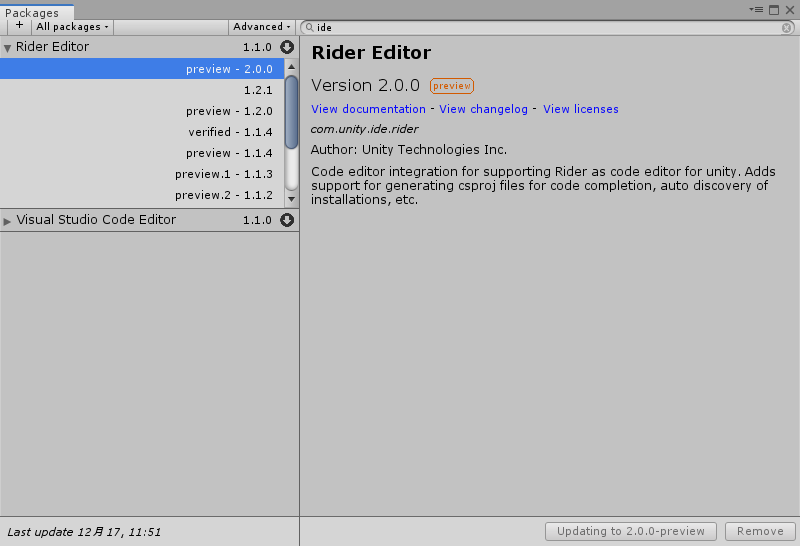Open the window options menu icon
Screen dimensions: 800x546
tap(756, 10)
